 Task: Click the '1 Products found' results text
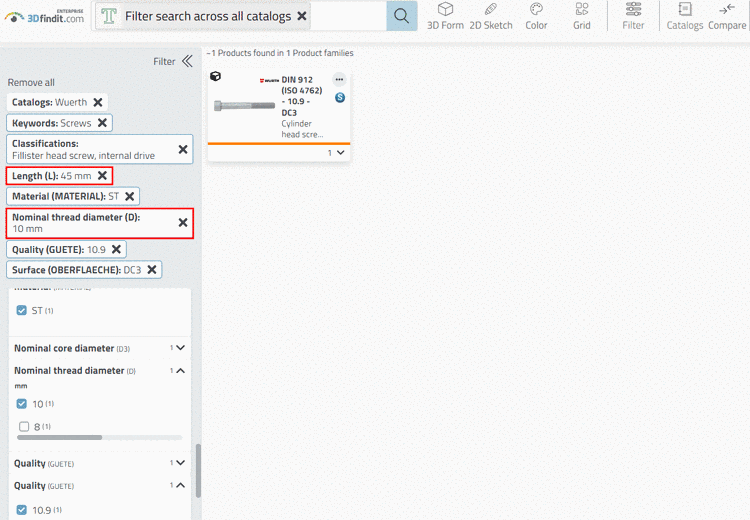(x=282, y=53)
